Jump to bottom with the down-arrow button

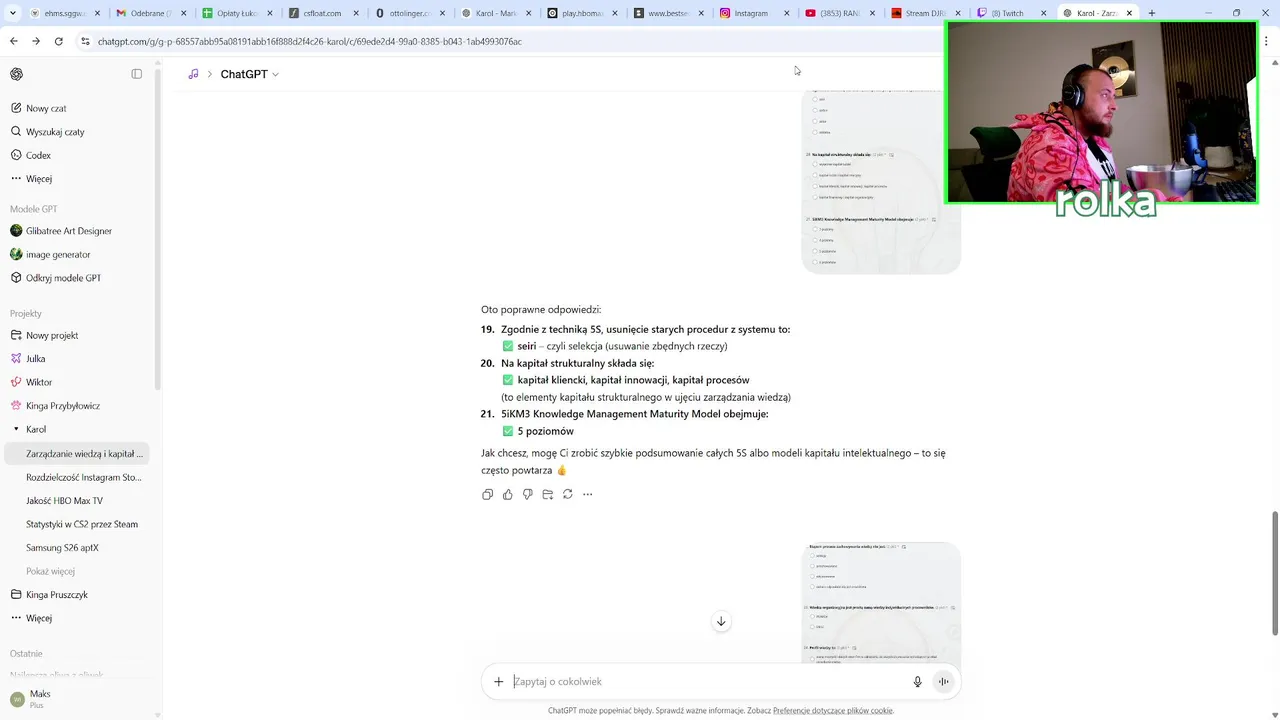(x=720, y=621)
